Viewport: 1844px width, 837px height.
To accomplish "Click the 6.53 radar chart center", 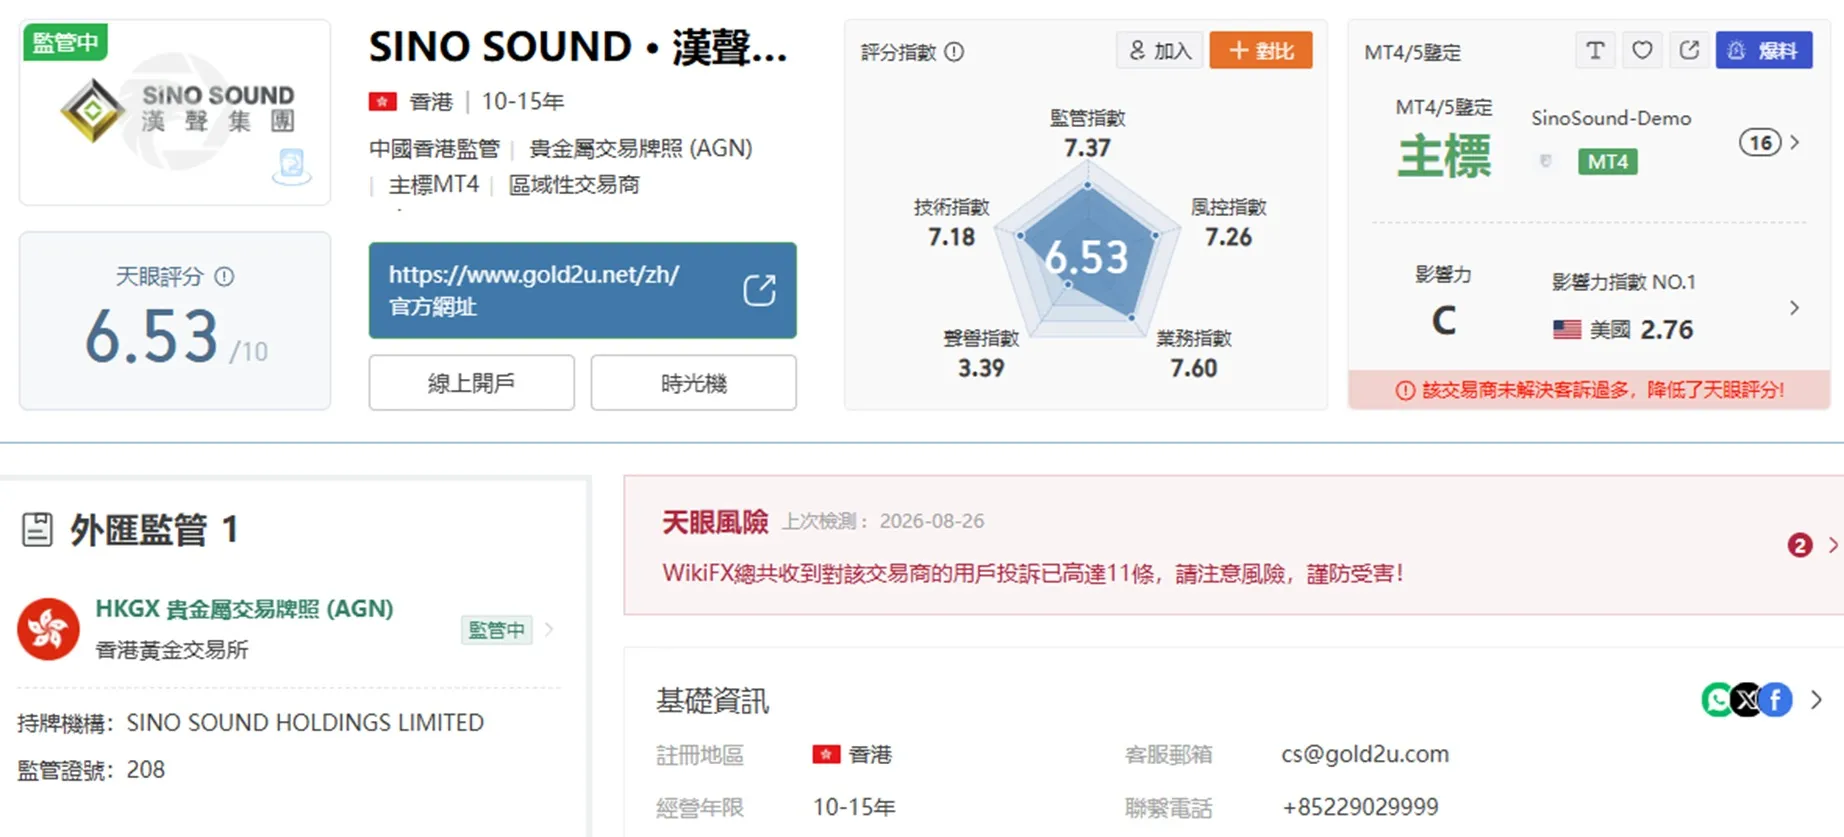I will (1087, 258).
